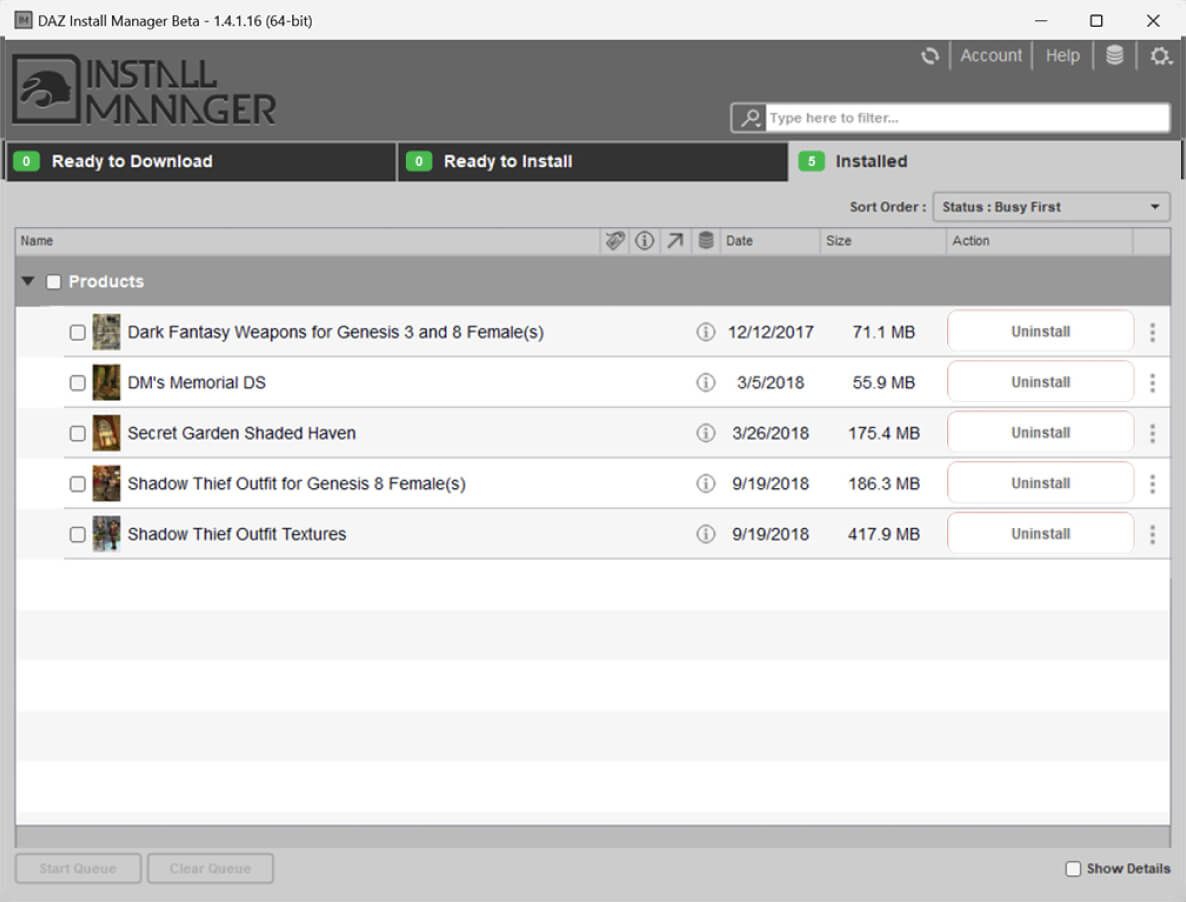Sort by the Name column header
Screen dimensions: 1186x902
tap(308, 241)
